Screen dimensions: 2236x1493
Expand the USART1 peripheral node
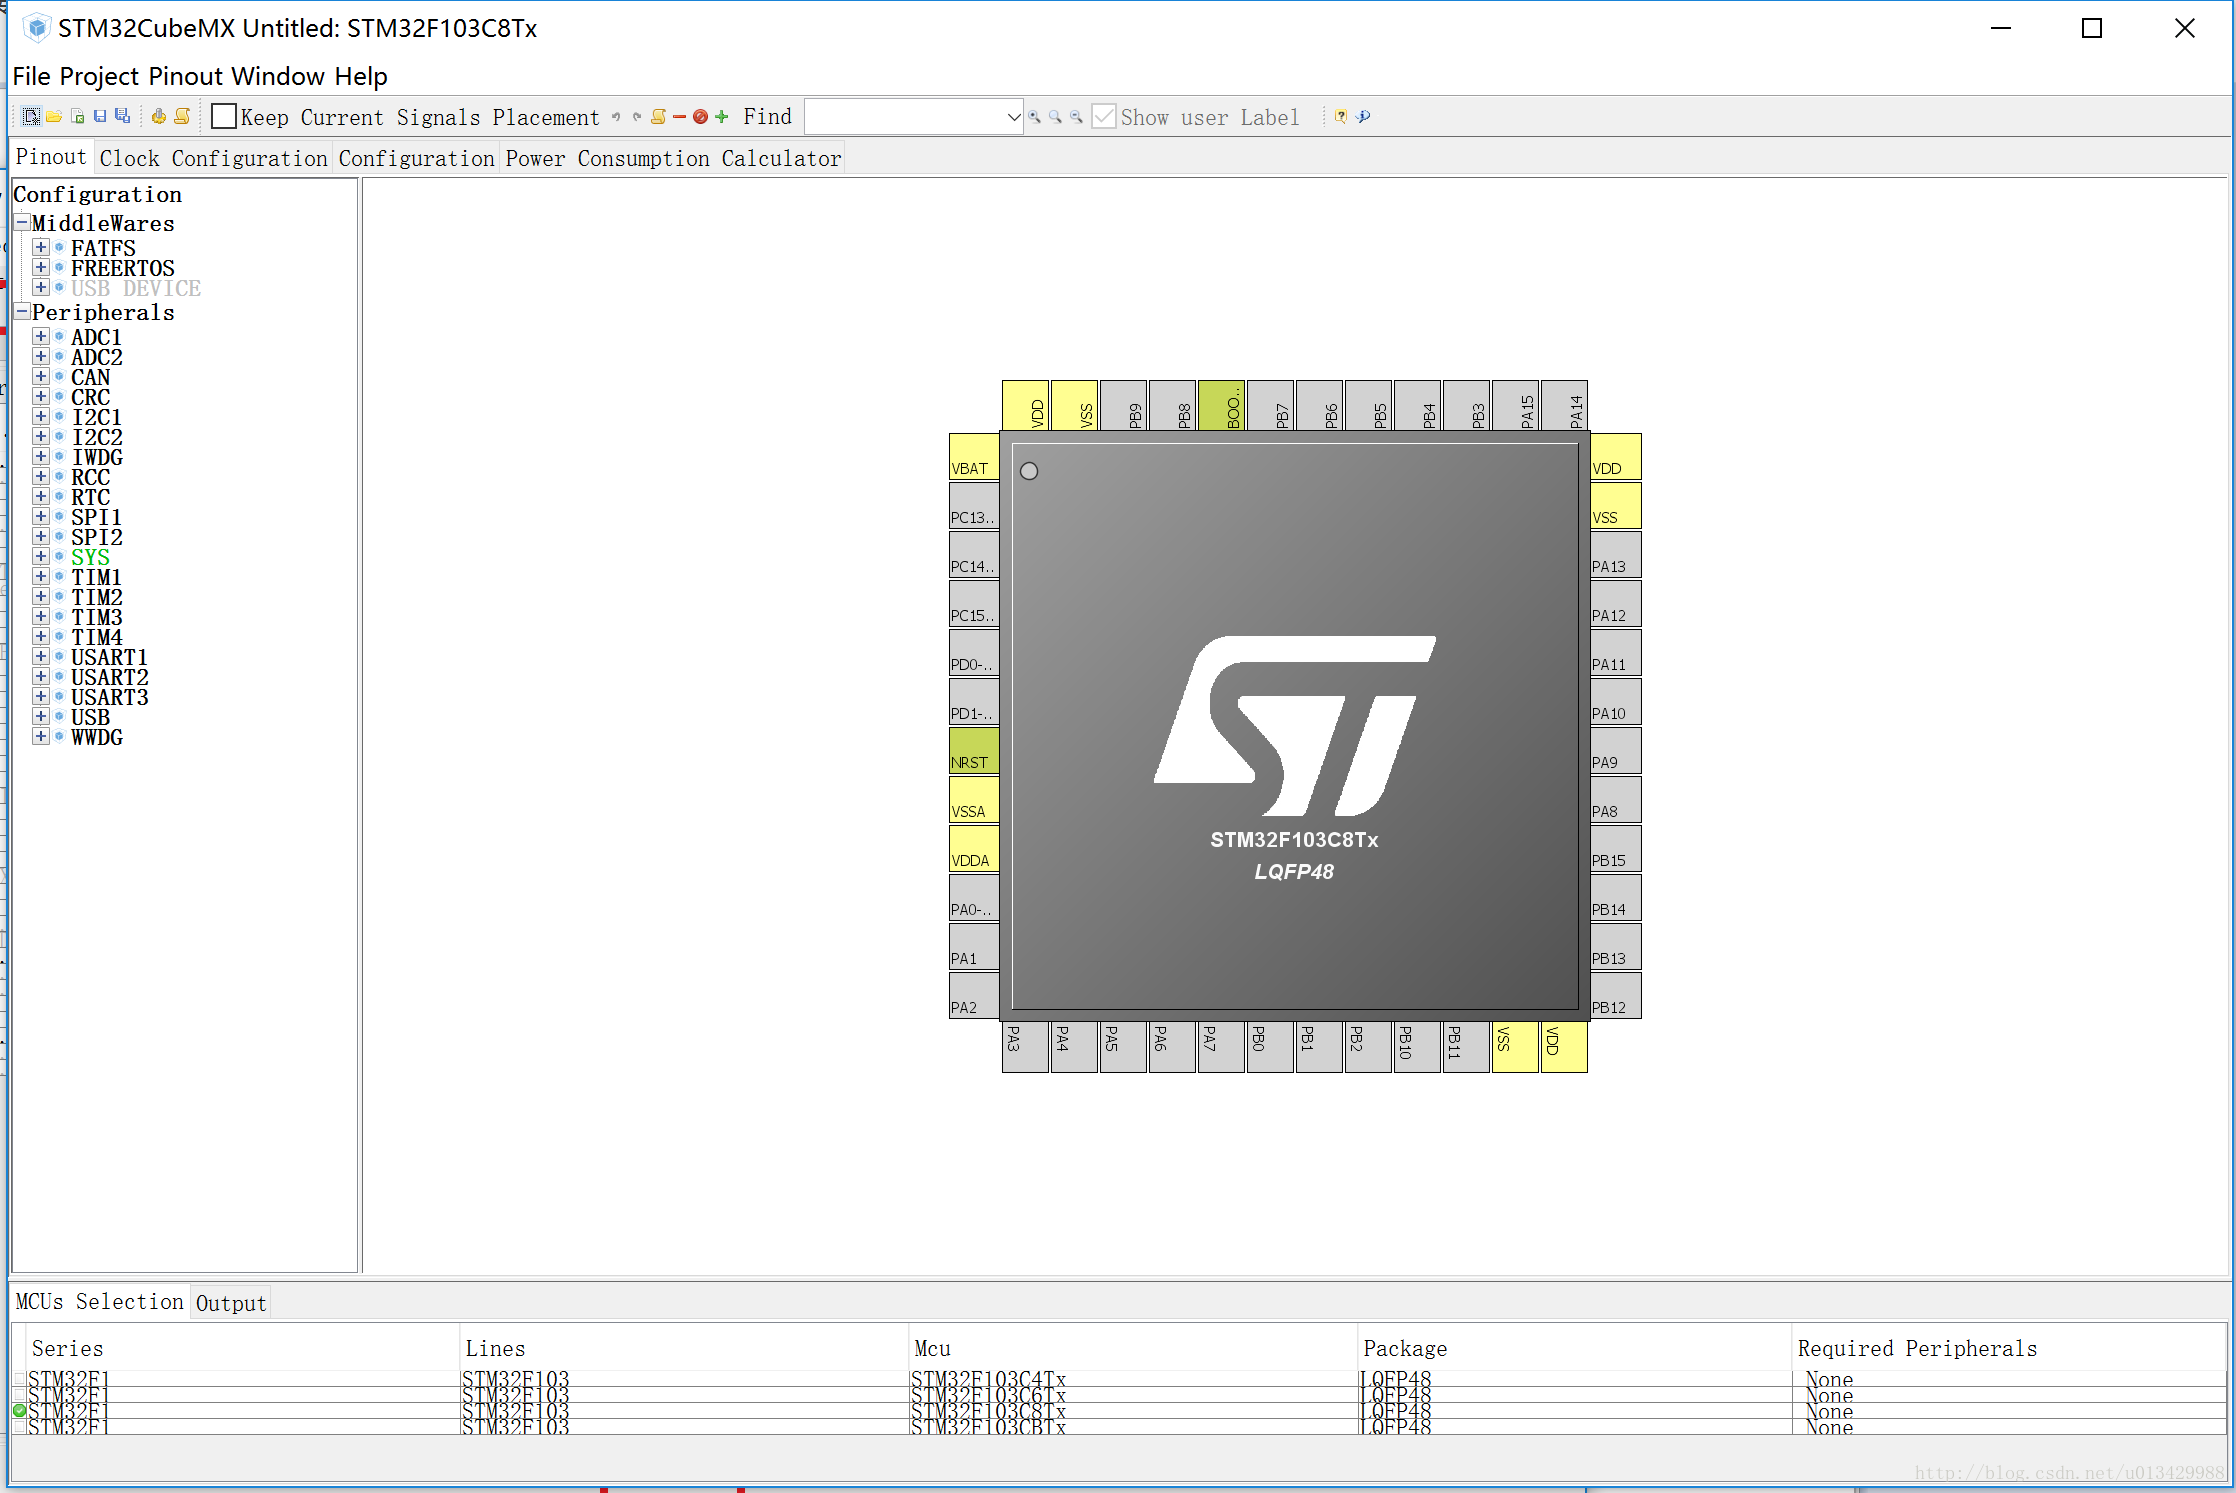[x=41, y=657]
